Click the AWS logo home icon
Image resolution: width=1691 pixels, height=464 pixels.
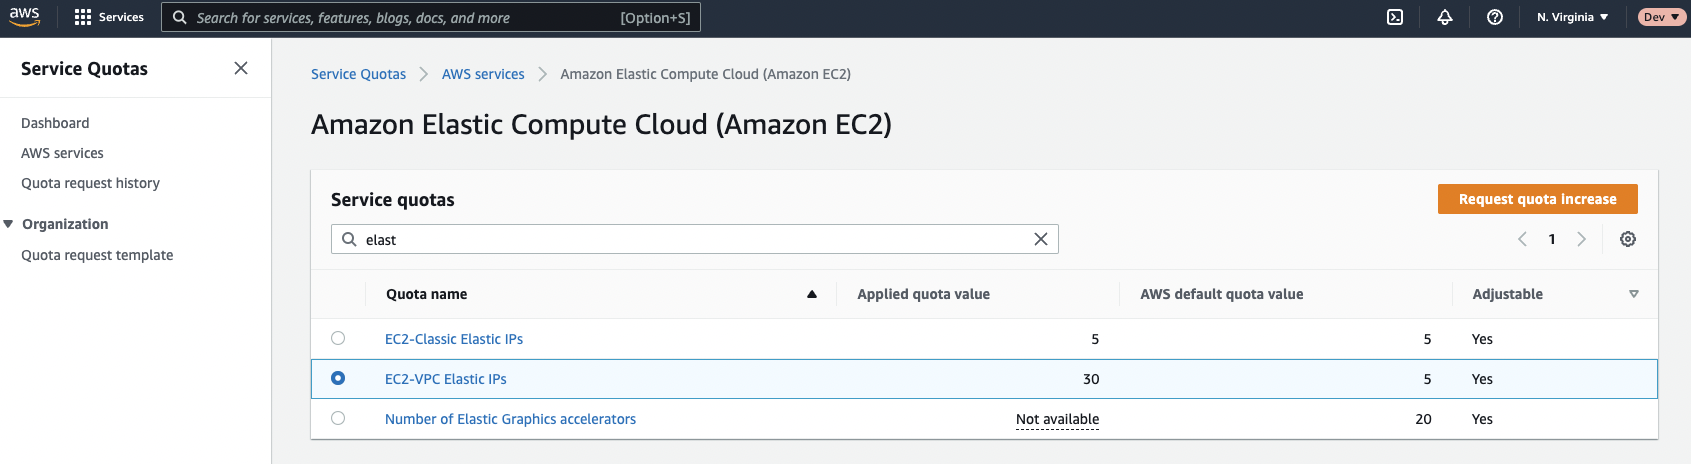pos(25,17)
